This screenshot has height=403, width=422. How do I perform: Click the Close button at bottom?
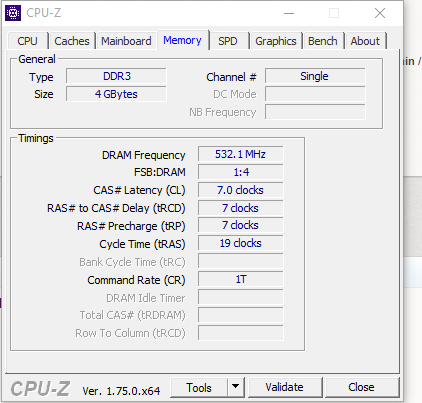[361, 387]
